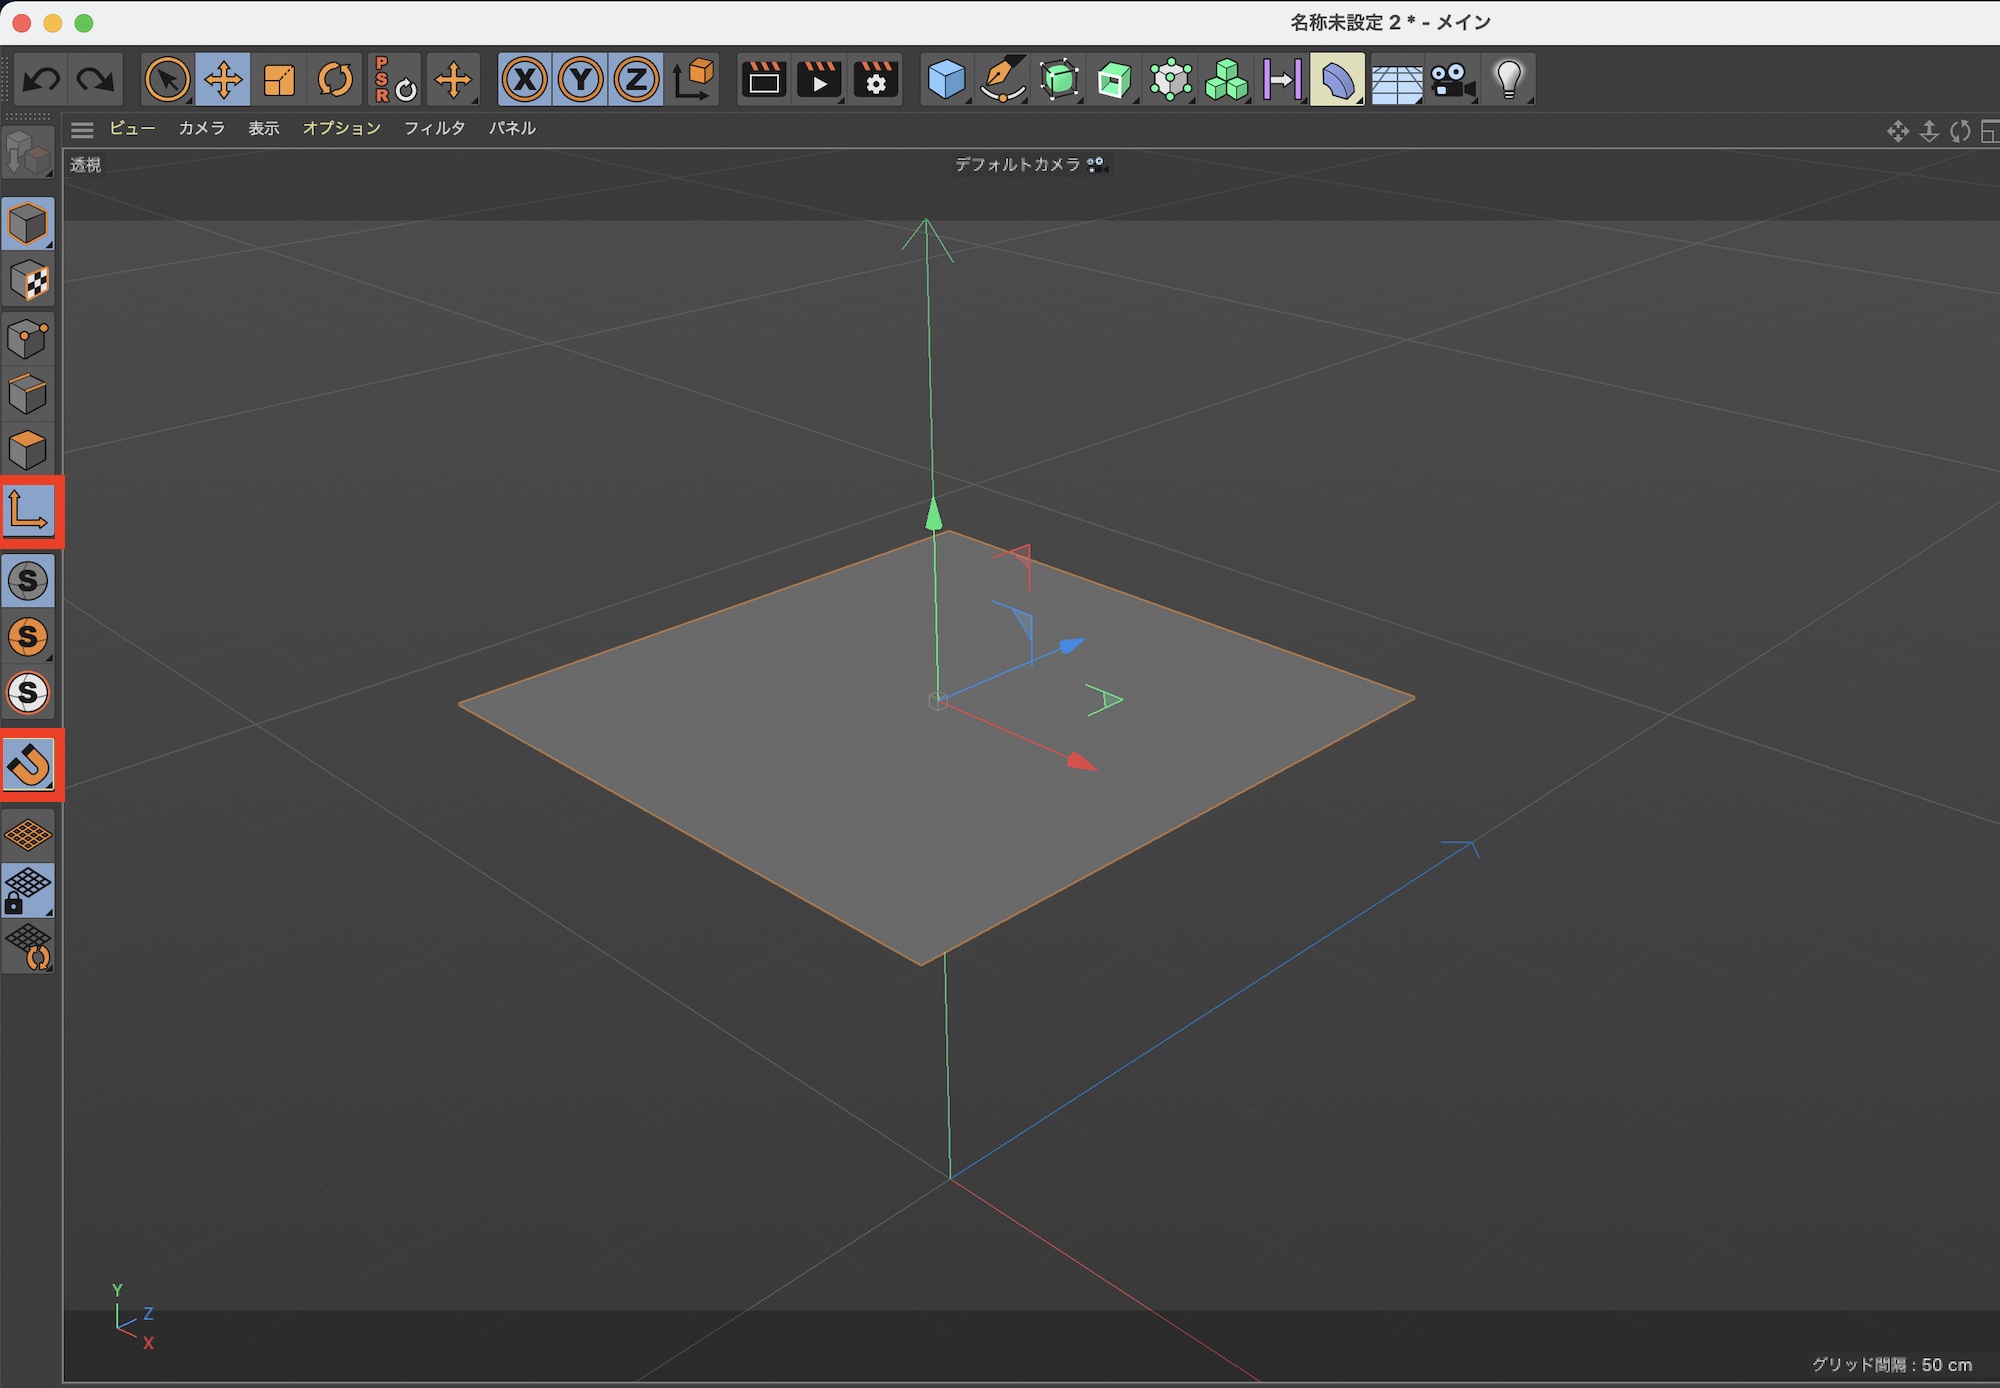The width and height of the screenshot is (2000, 1388).
Task: Open the フィルタ viewport menu
Action: coord(434,128)
